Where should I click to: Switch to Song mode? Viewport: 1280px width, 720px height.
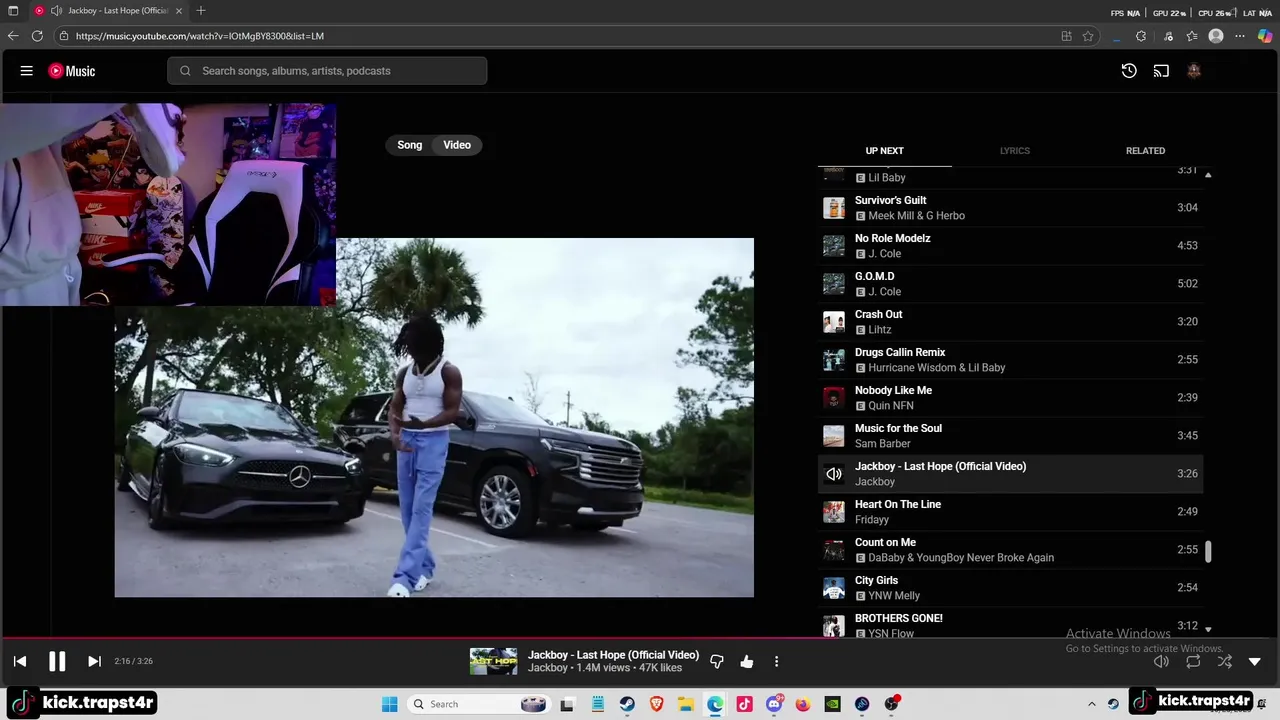click(410, 145)
